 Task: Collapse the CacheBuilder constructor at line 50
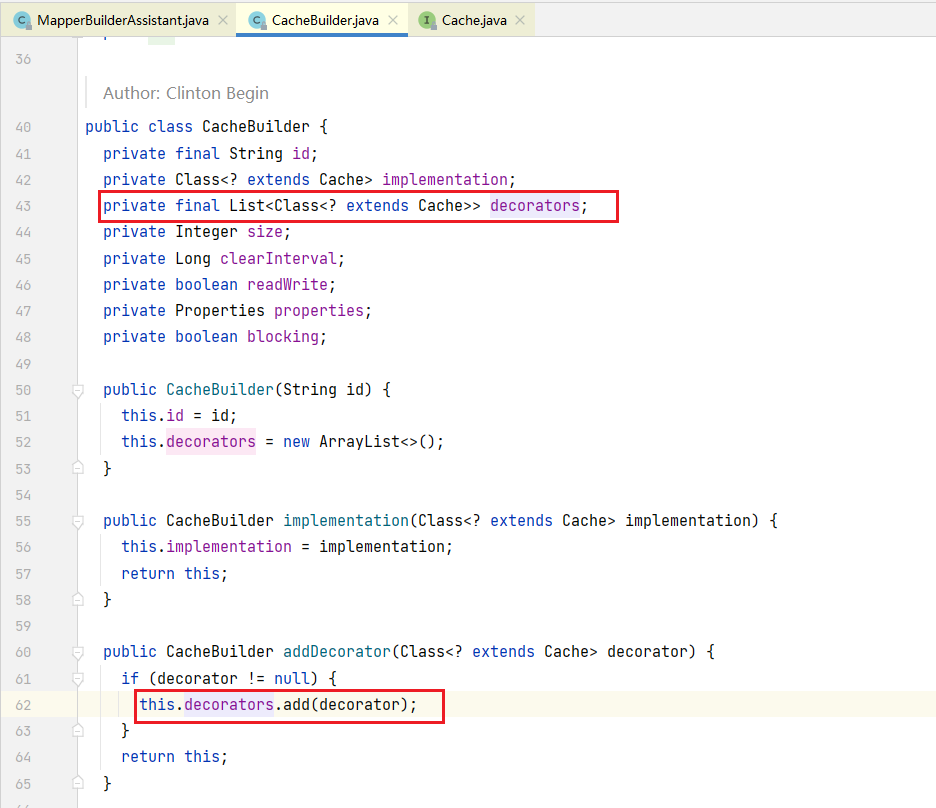(x=78, y=390)
